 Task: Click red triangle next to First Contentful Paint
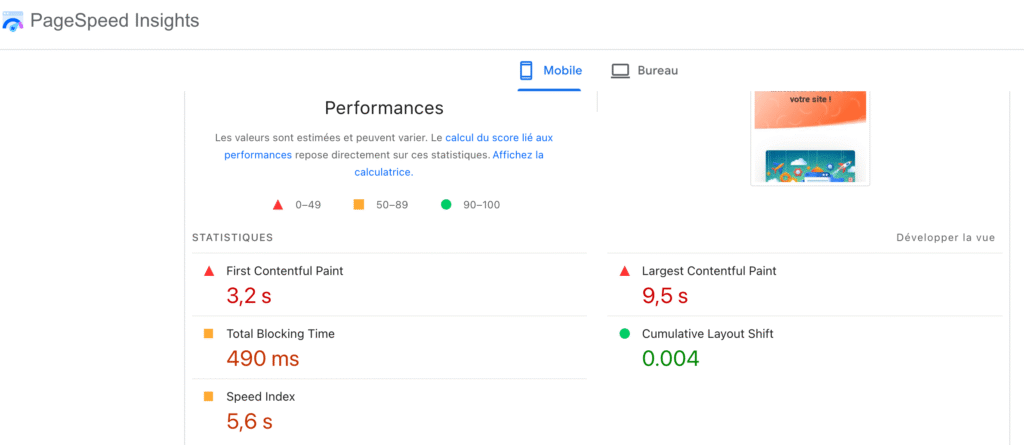click(209, 271)
